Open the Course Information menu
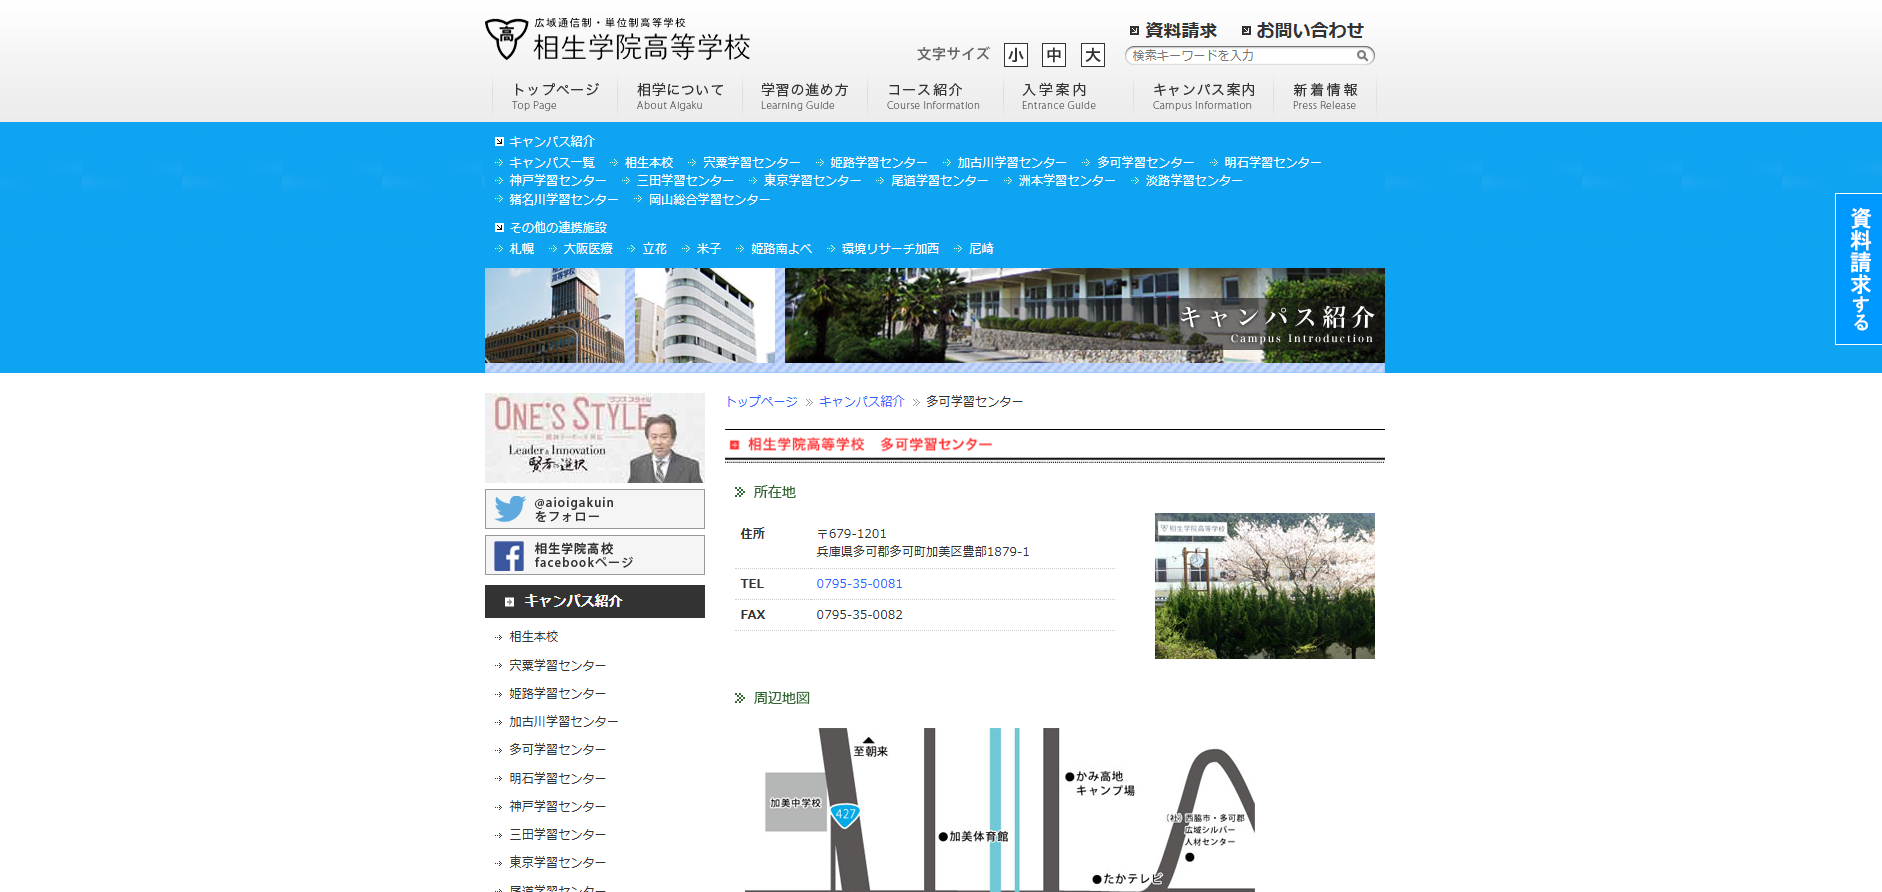This screenshot has width=1882, height=892. click(932, 96)
